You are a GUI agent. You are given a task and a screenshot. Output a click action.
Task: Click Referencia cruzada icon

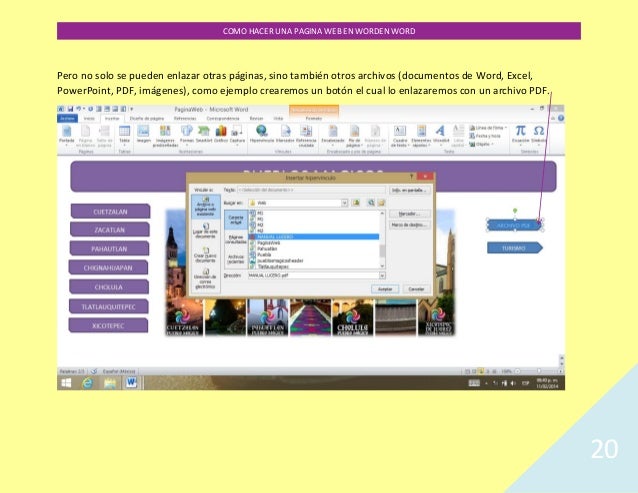click(306, 131)
